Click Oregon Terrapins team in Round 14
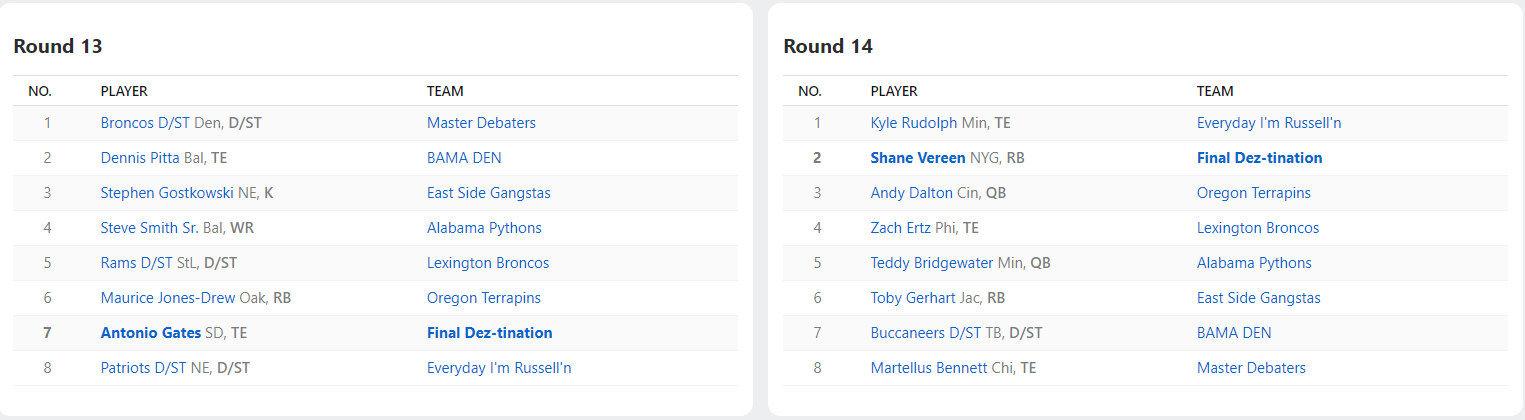The height and width of the screenshot is (420, 1525). pos(1253,193)
